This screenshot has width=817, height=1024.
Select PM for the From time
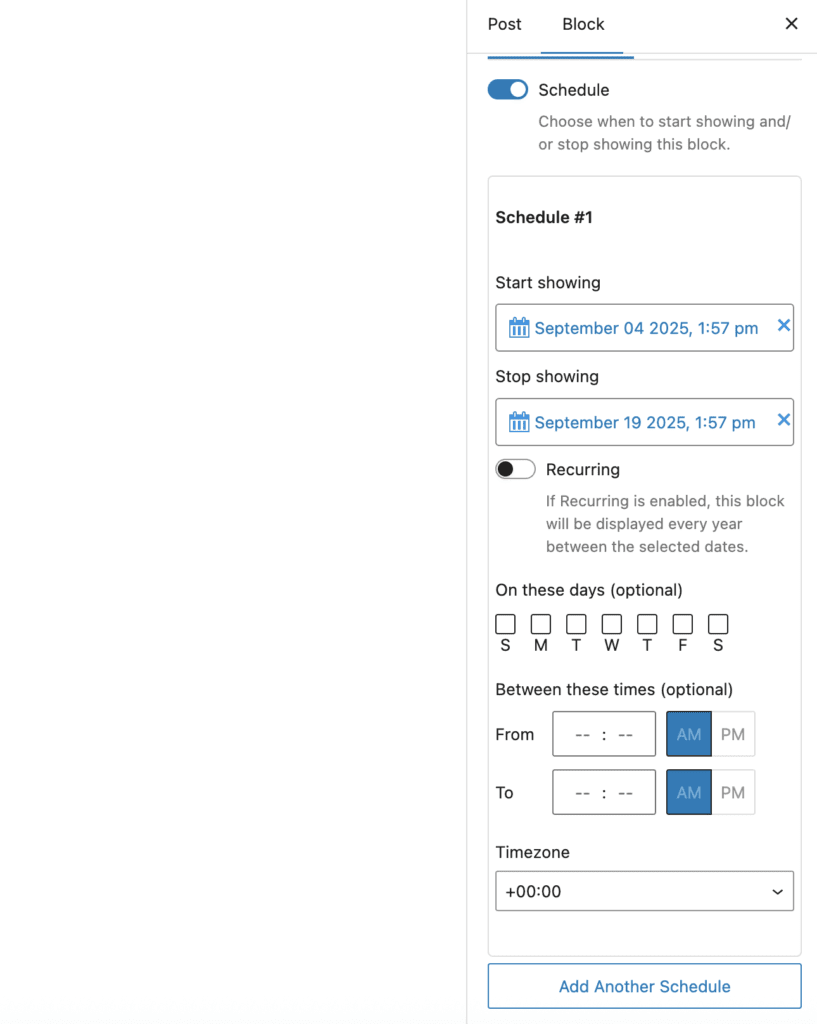coord(733,734)
